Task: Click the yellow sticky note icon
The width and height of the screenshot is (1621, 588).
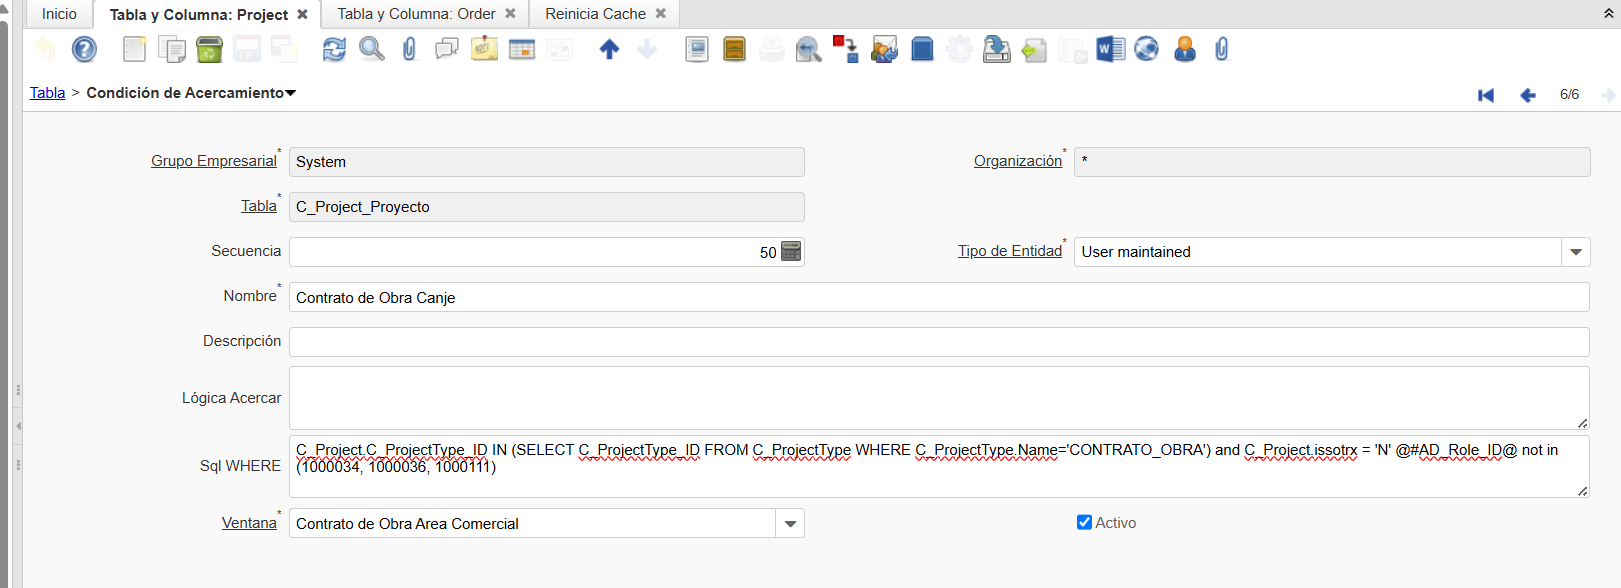Action: [484, 49]
